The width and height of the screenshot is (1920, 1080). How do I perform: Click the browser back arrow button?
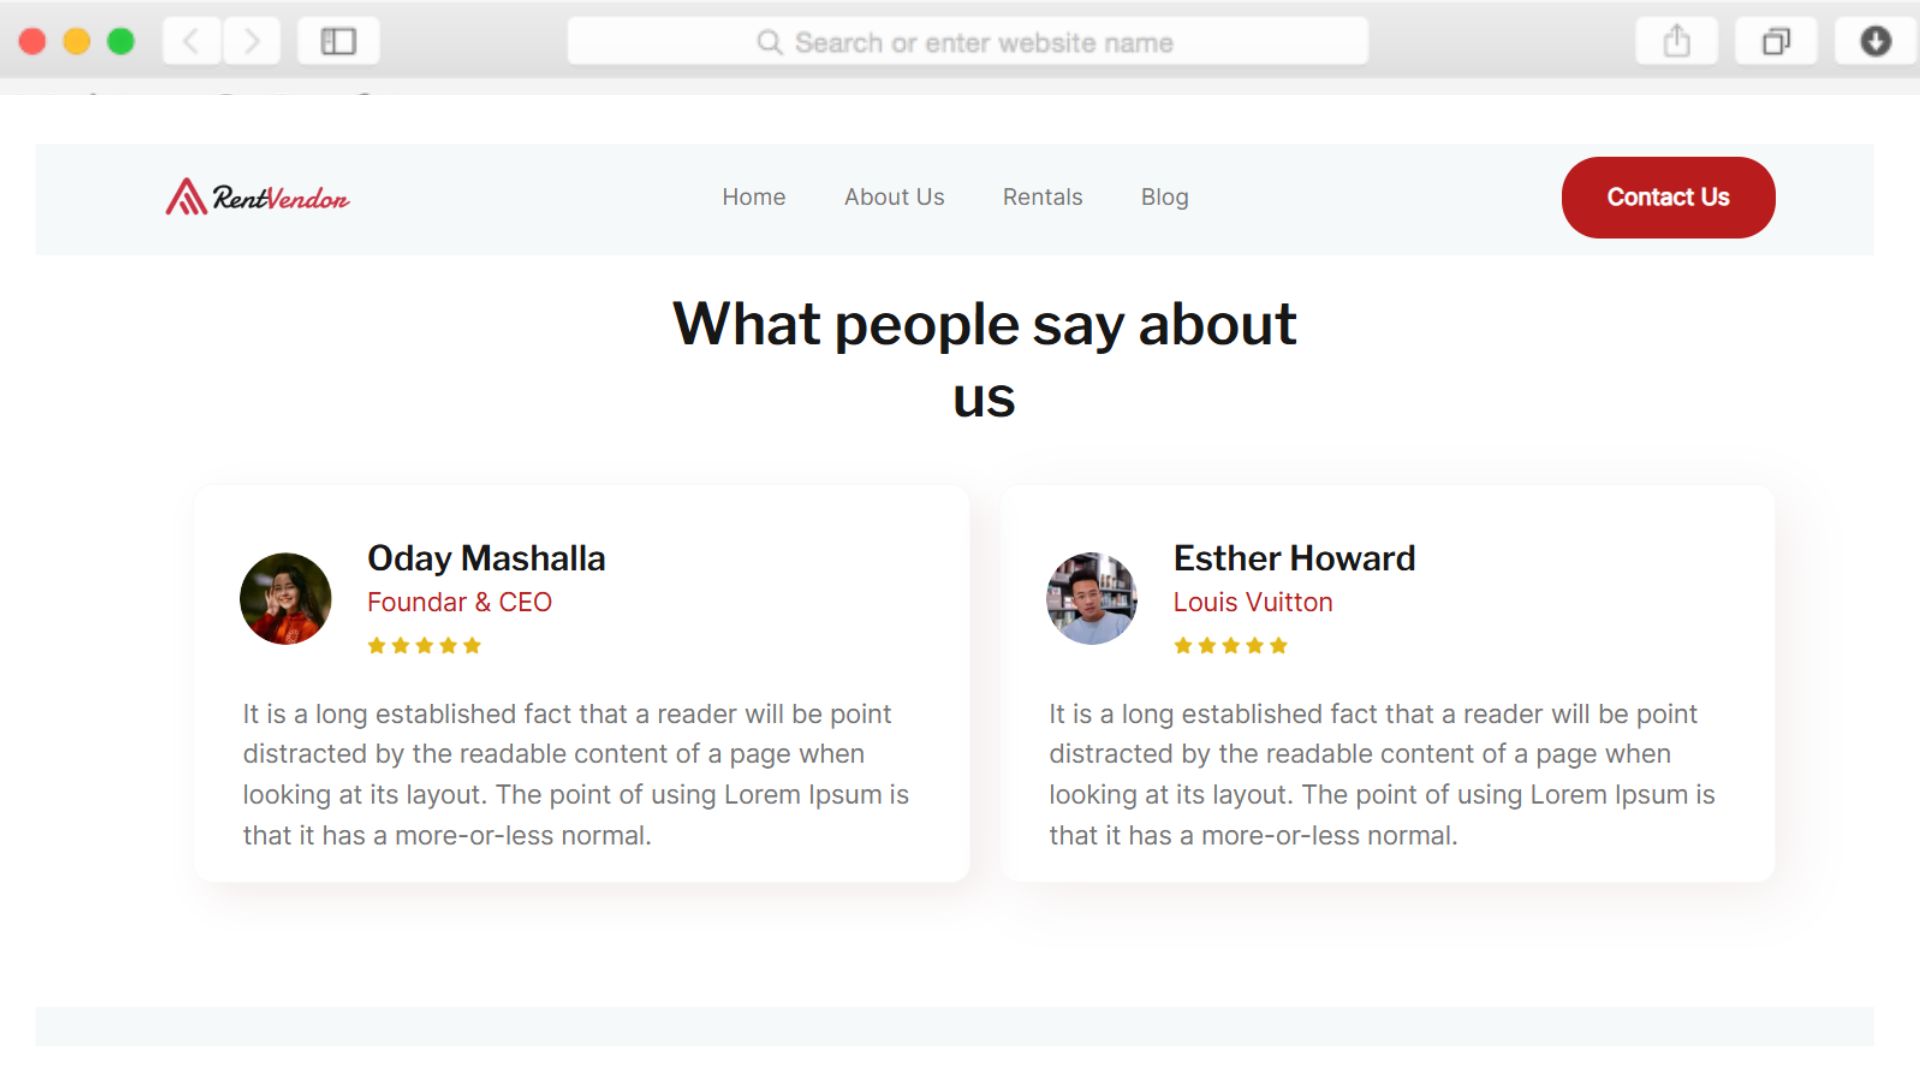click(x=191, y=42)
